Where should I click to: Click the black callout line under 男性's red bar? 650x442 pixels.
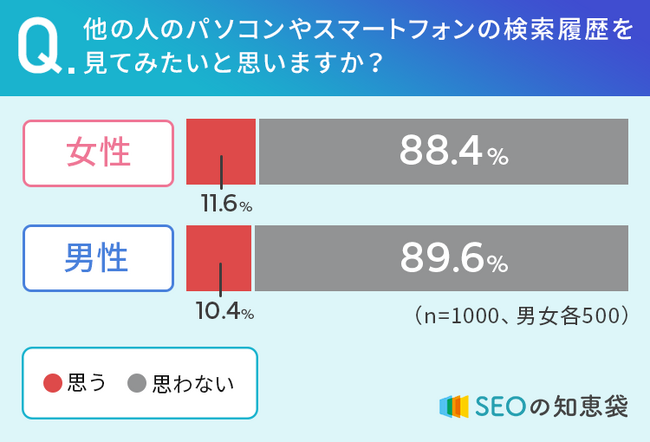click(220, 278)
